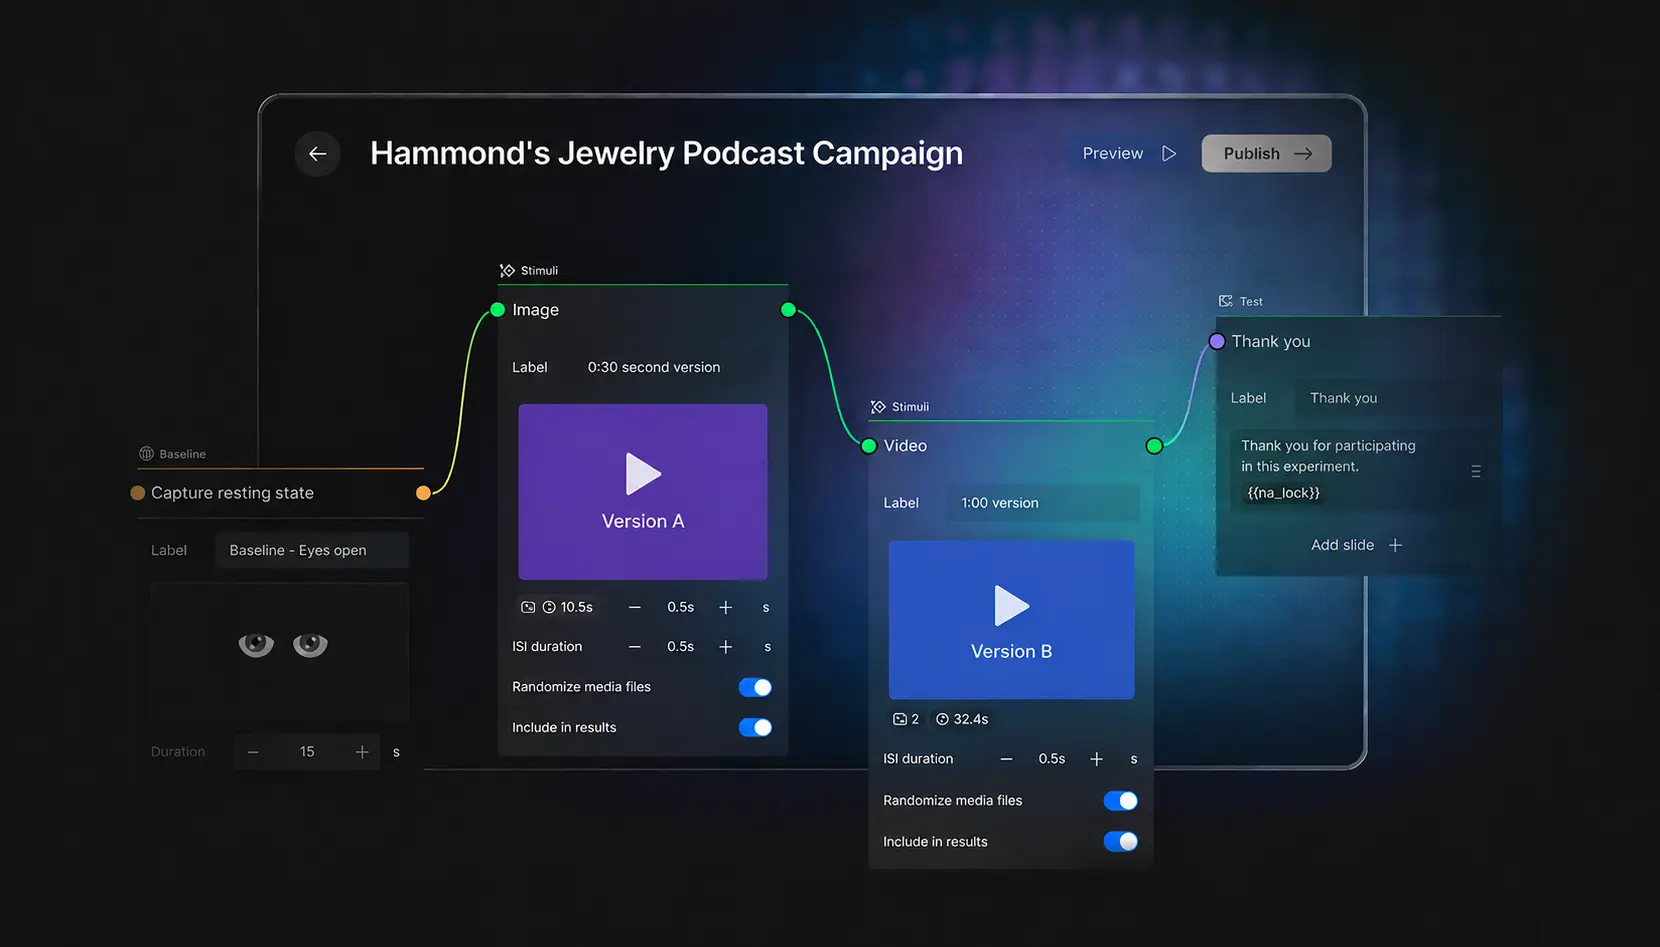Decrease Image ISI duration with minus

(x=634, y=647)
